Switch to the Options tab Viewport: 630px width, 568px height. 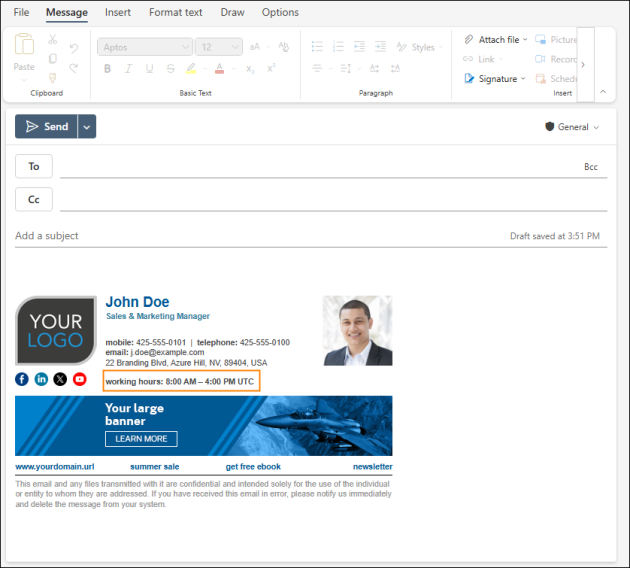click(x=280, y=12)
